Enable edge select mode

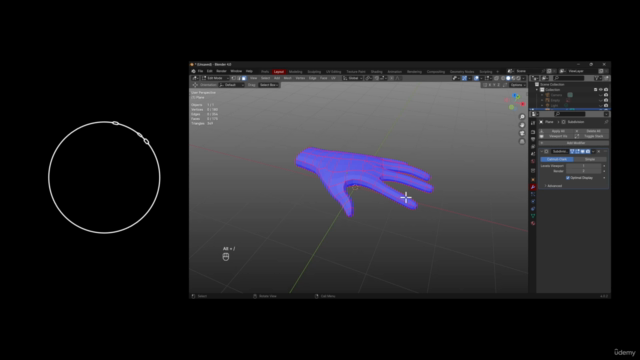pyautogui.click(x=239, y=78)
